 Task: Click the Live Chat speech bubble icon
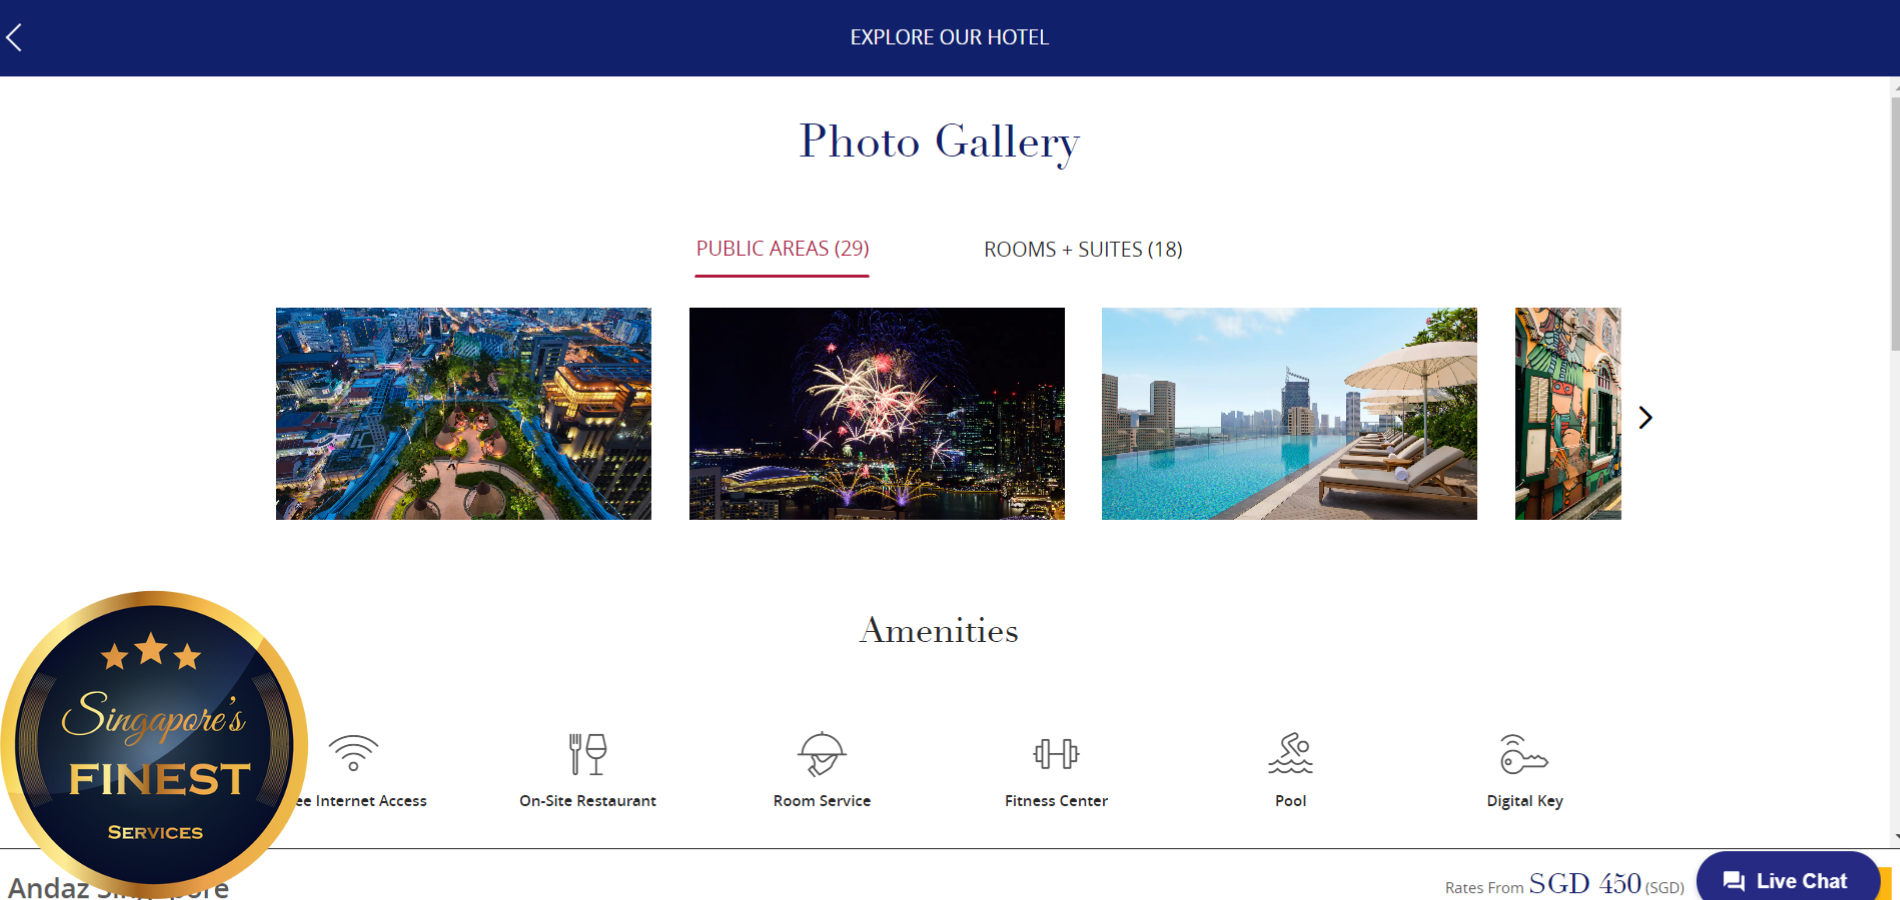1734,881
